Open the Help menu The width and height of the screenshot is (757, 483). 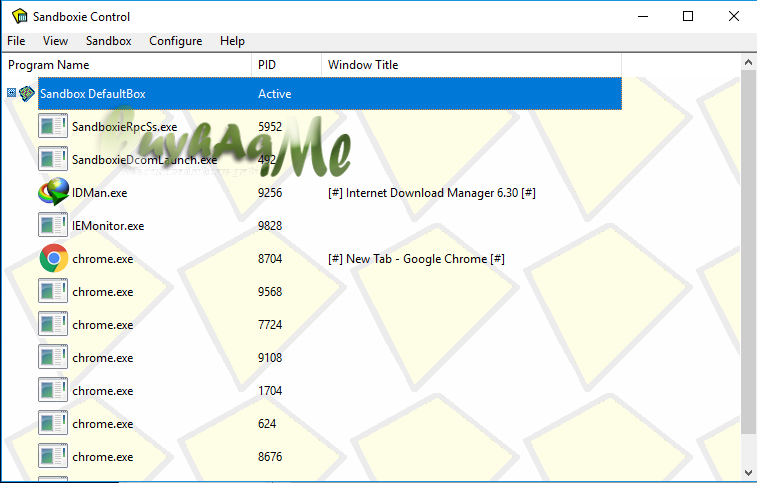click(232, 41)
